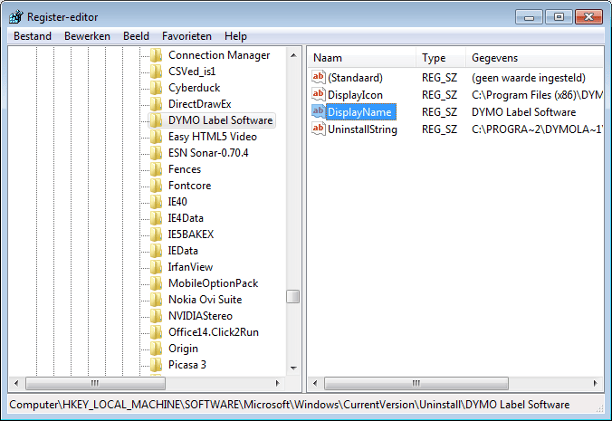Select the Origin registry key
This screenshot has height=421, width=612.
tap(183, 348)
